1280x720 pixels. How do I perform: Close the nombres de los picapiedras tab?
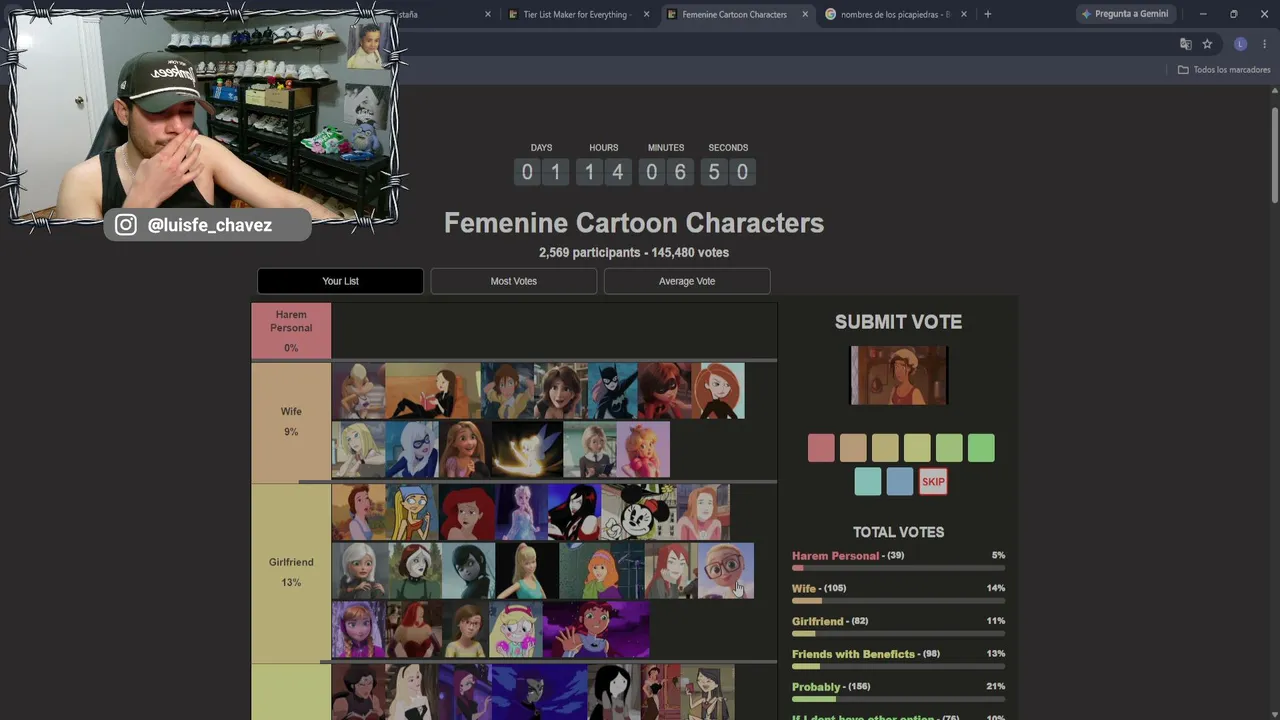[x=964, y=14]
